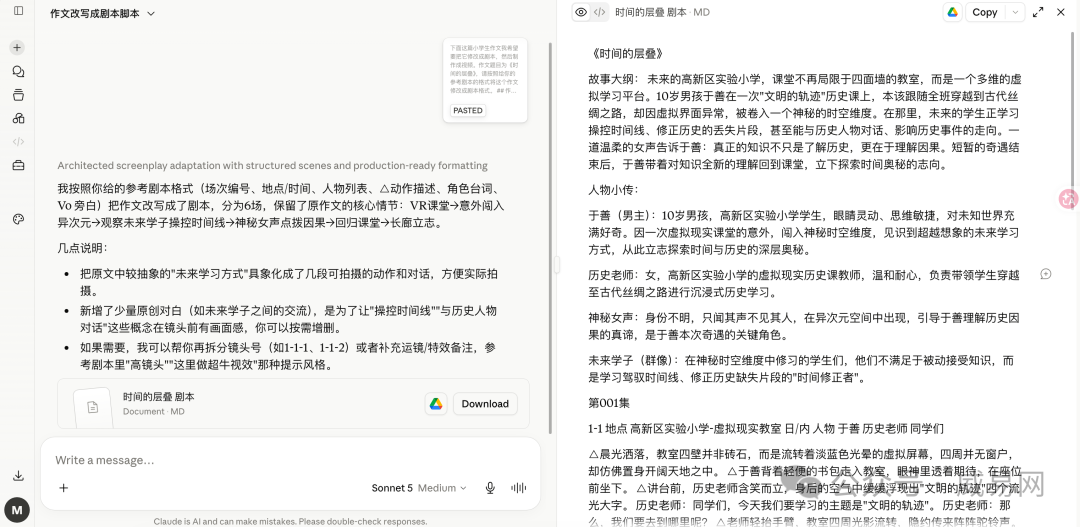The width and height of the screenshot is (1080, 527).
Task: Open the Sonnet 5 Medium model selector
Action: click(419, 488)
